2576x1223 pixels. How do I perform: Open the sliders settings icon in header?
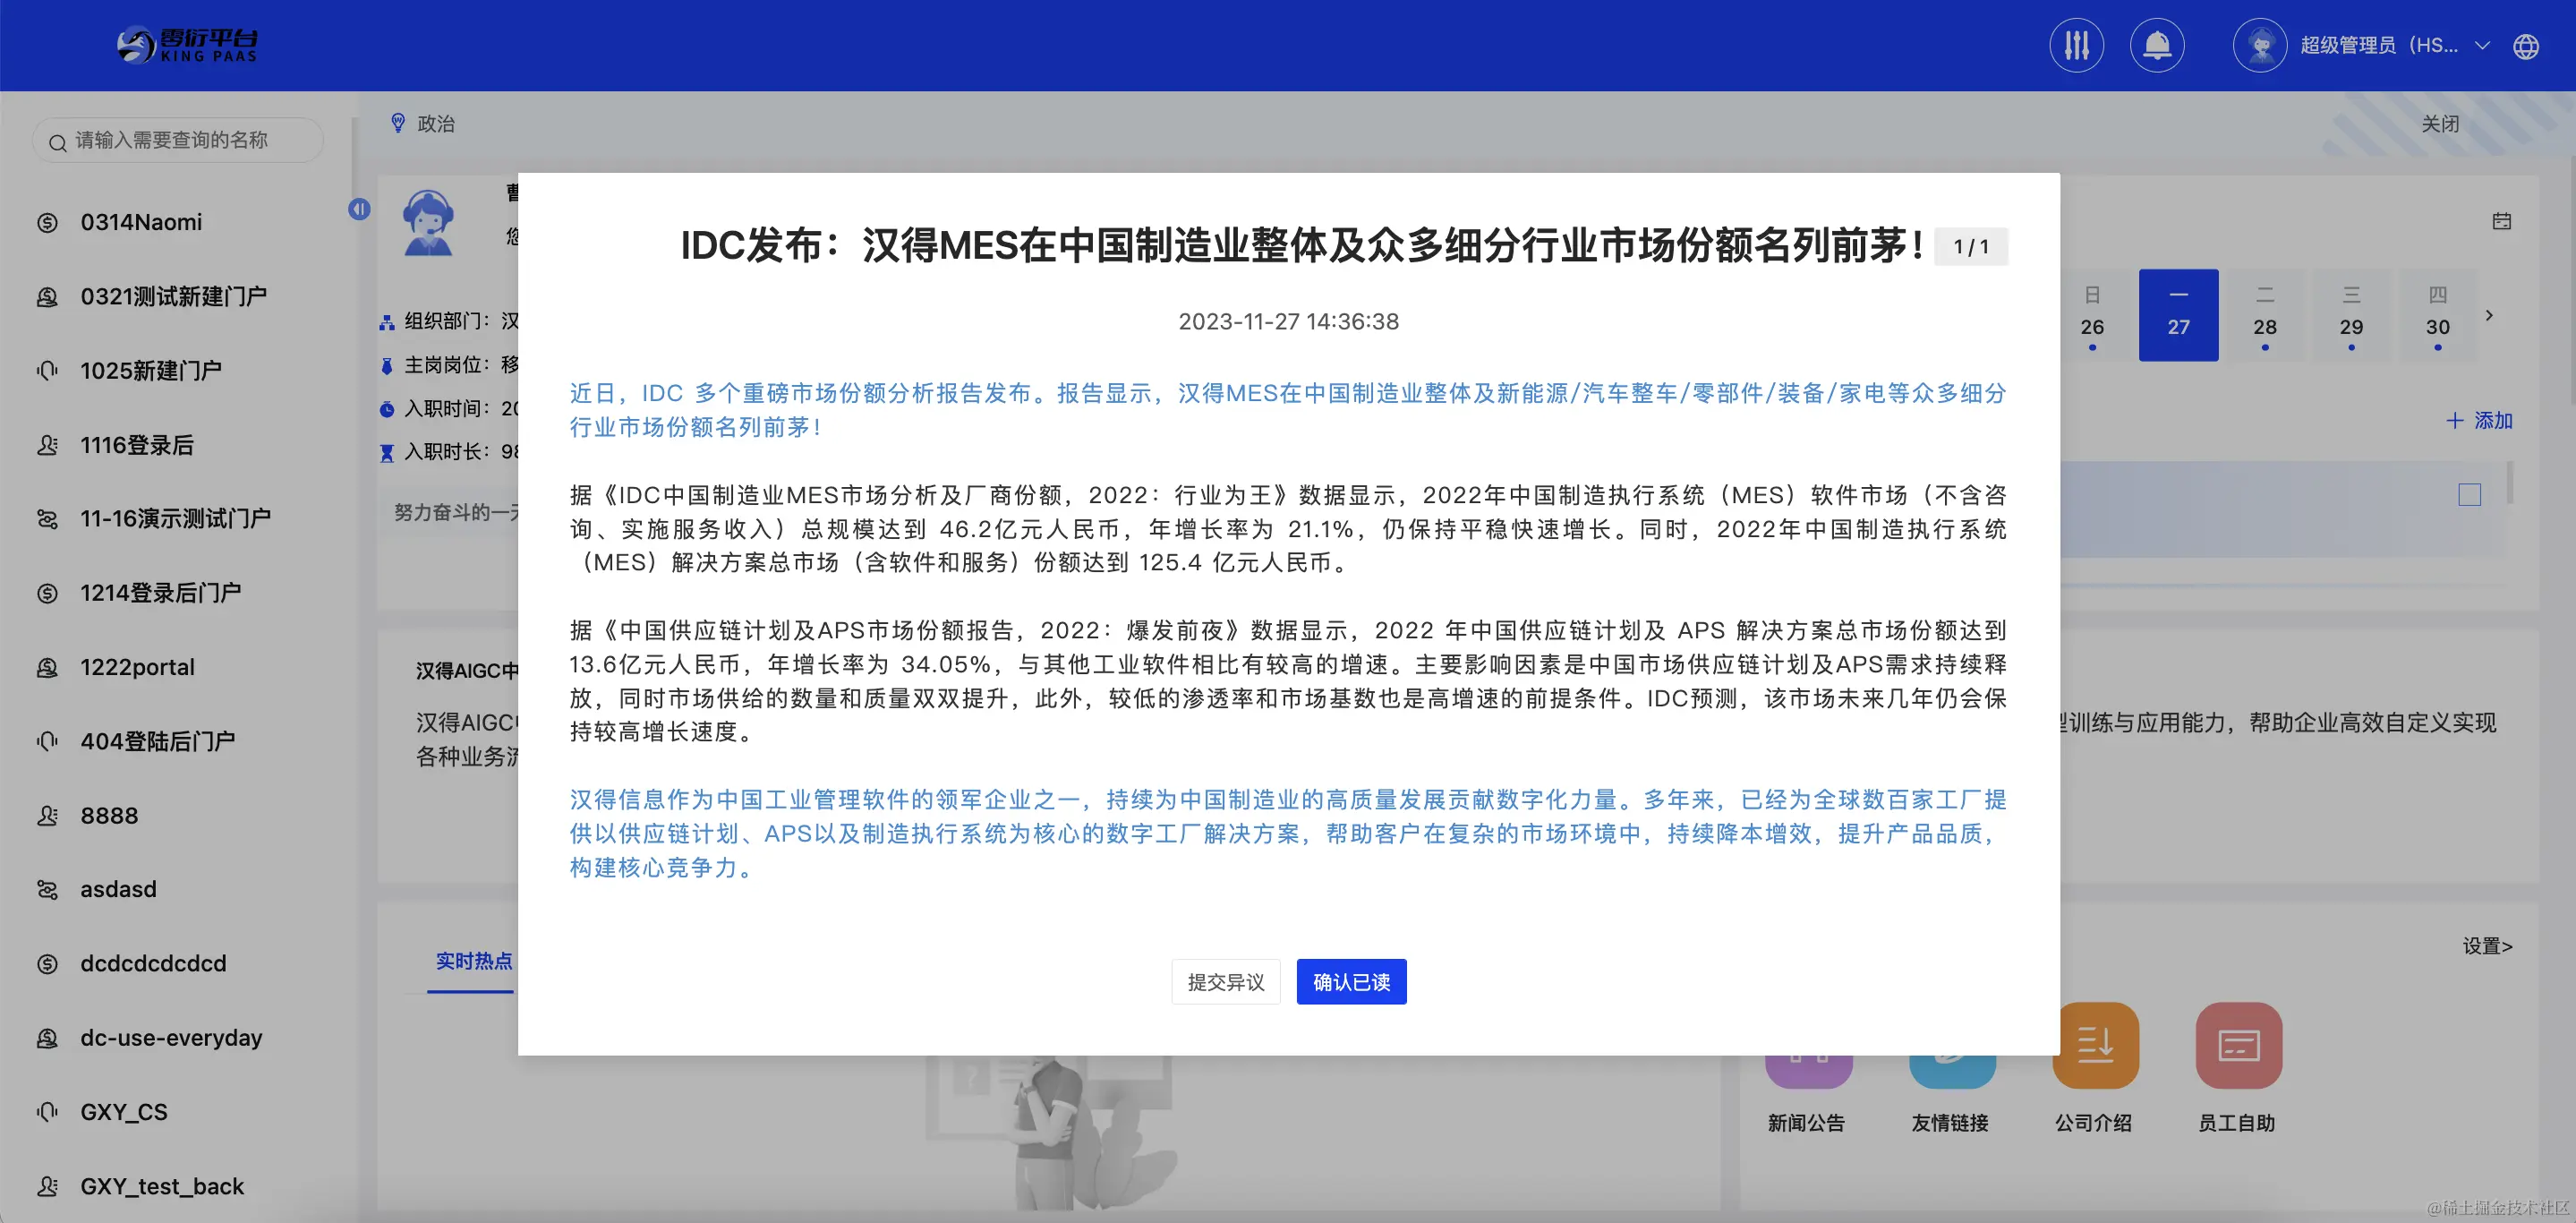[2077, 45]
